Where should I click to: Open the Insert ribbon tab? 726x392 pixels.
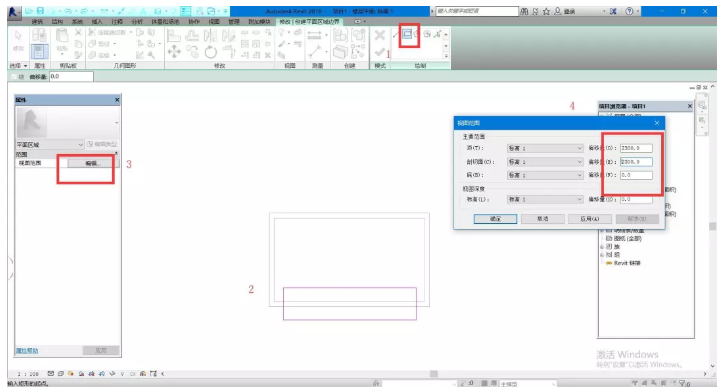coord(97,22)
